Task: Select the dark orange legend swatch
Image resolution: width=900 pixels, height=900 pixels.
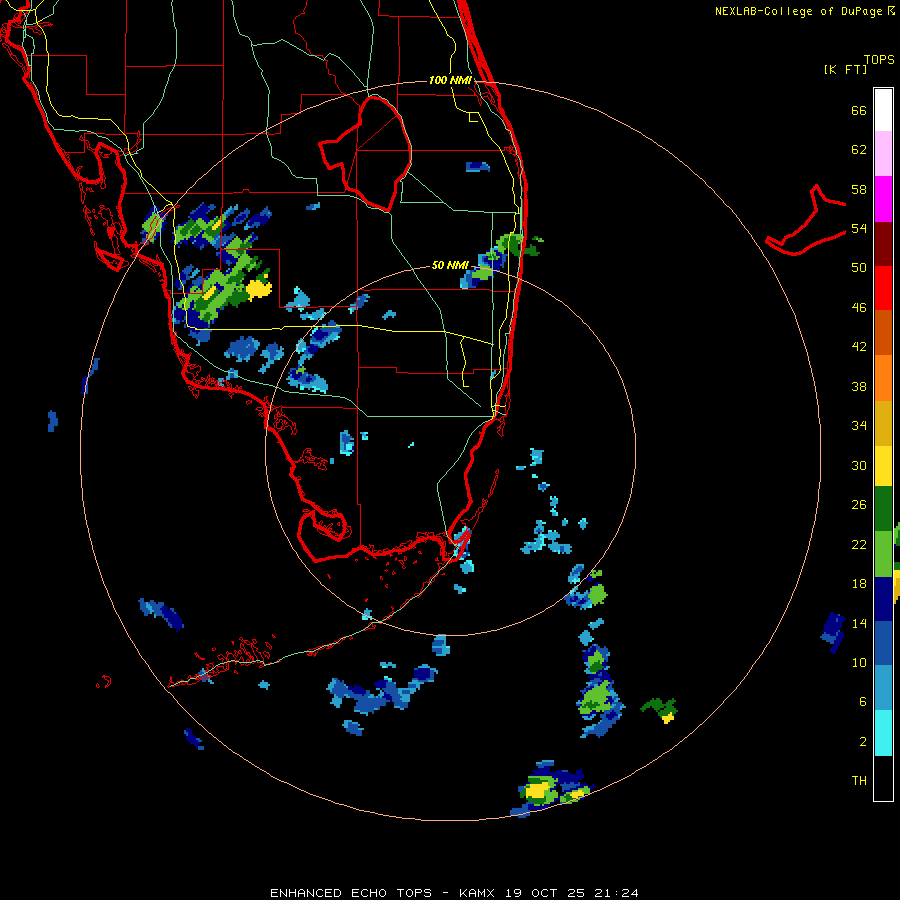Action: pyautogui.click(x=883, y=332)
